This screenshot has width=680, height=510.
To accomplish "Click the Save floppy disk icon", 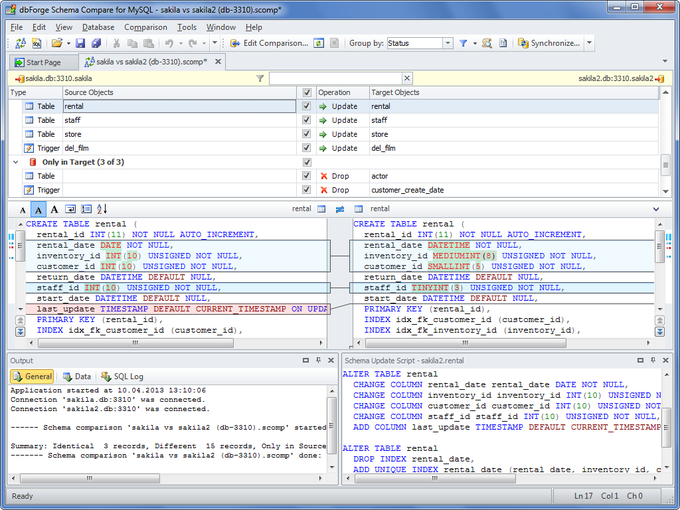I will (x=80, y=43).
